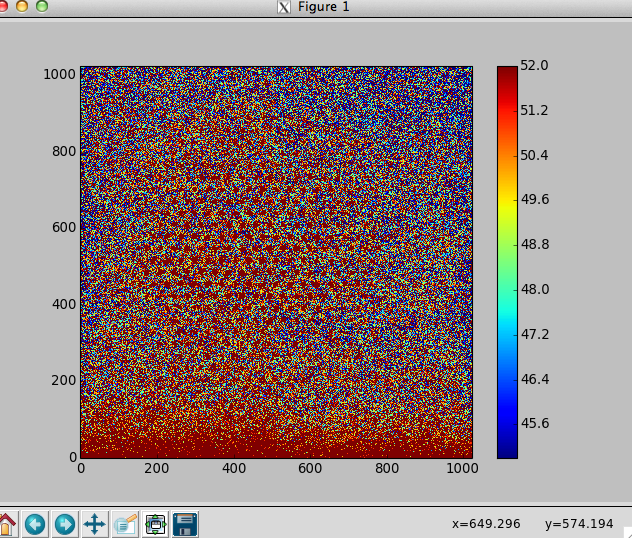
Task: Click colorbar label 48.0
Action: coord(535,289)
